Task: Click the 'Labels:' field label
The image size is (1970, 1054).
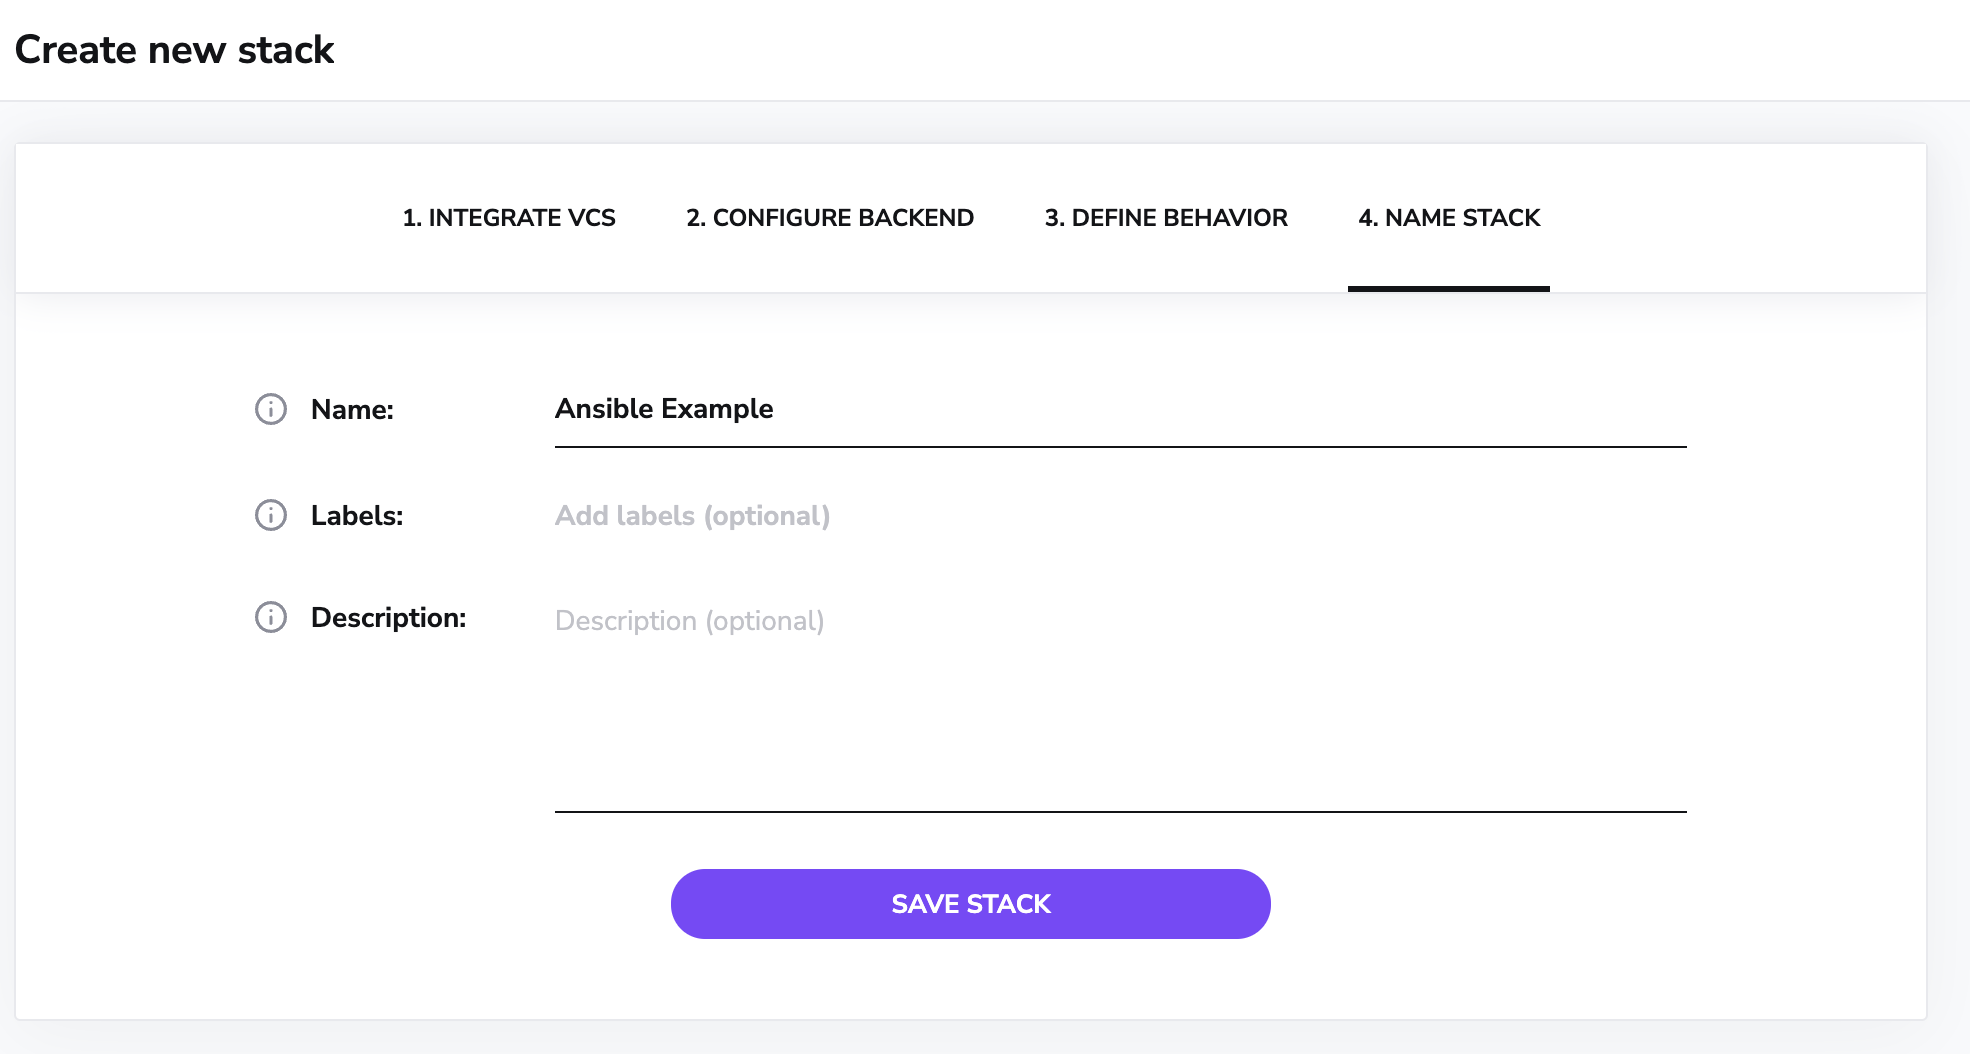Action: (x=357, y=516)
